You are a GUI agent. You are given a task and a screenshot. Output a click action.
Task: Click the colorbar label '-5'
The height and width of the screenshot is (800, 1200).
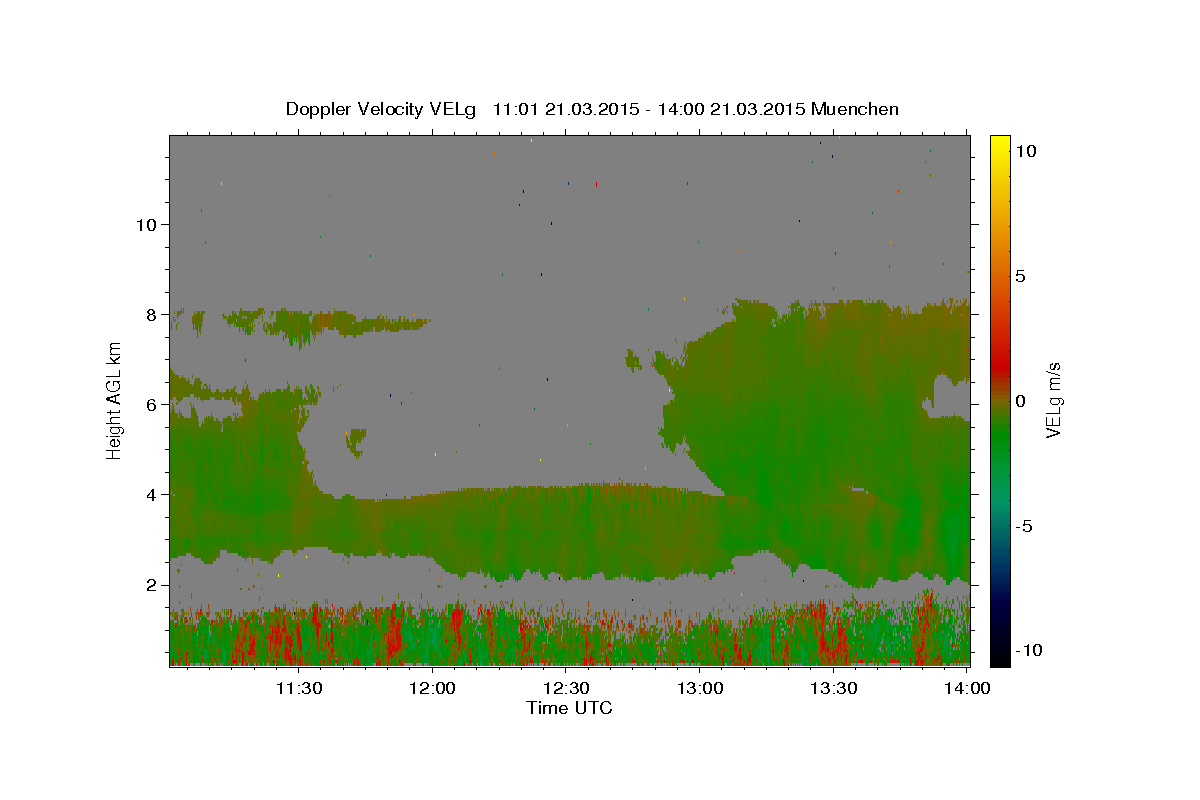(x=1024, y=526)
